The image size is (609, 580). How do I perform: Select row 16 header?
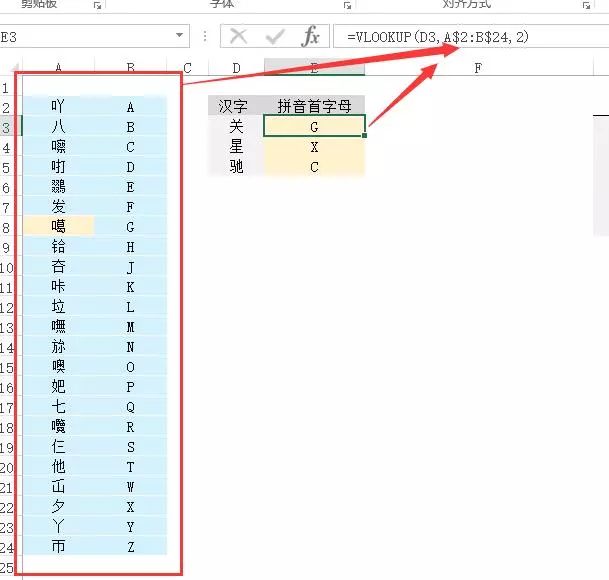6,388
